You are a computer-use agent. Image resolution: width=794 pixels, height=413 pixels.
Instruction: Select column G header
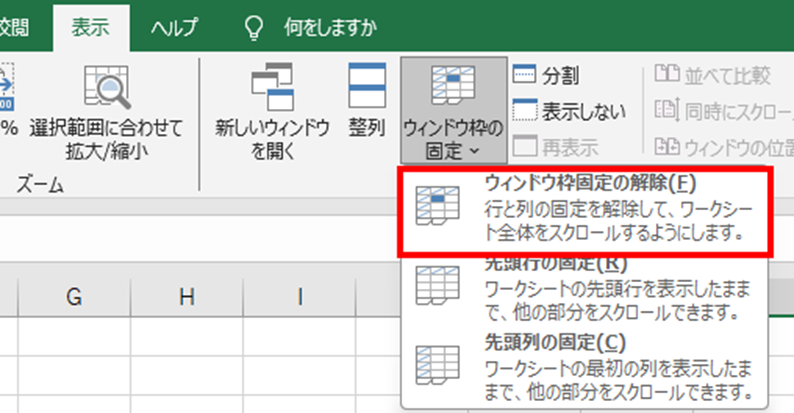(x=73, y=295)
